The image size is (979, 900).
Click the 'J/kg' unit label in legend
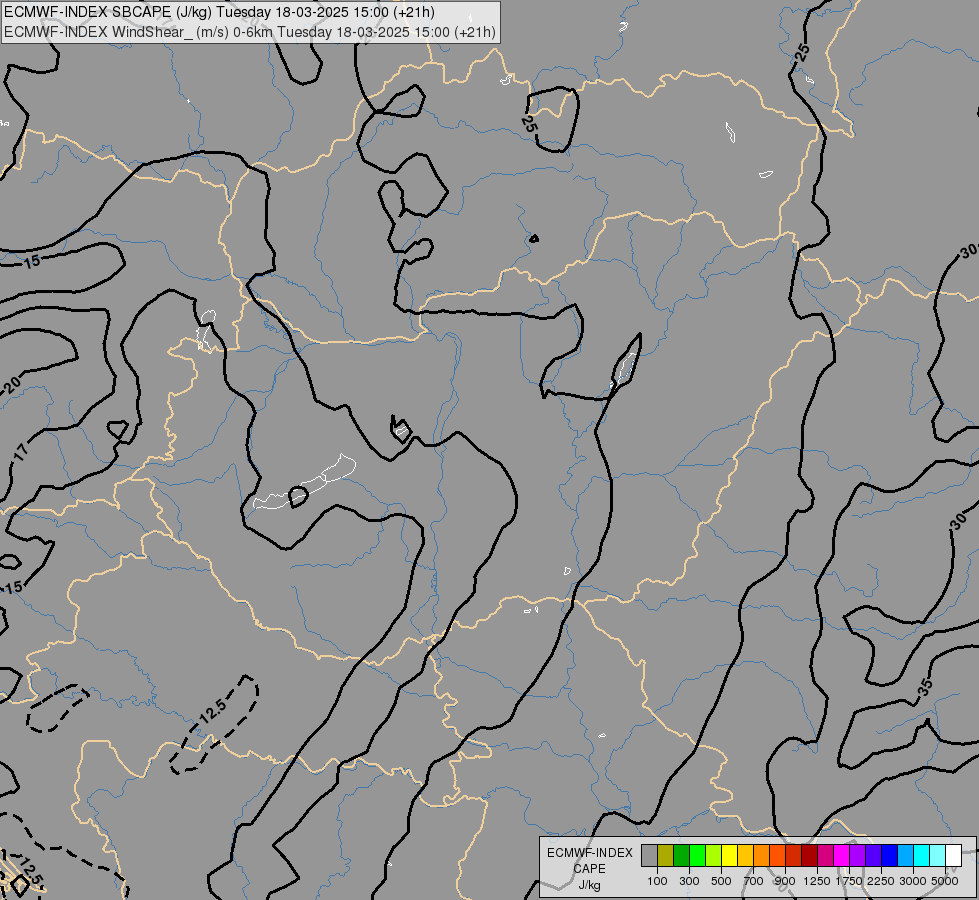[x=589, y=886]
